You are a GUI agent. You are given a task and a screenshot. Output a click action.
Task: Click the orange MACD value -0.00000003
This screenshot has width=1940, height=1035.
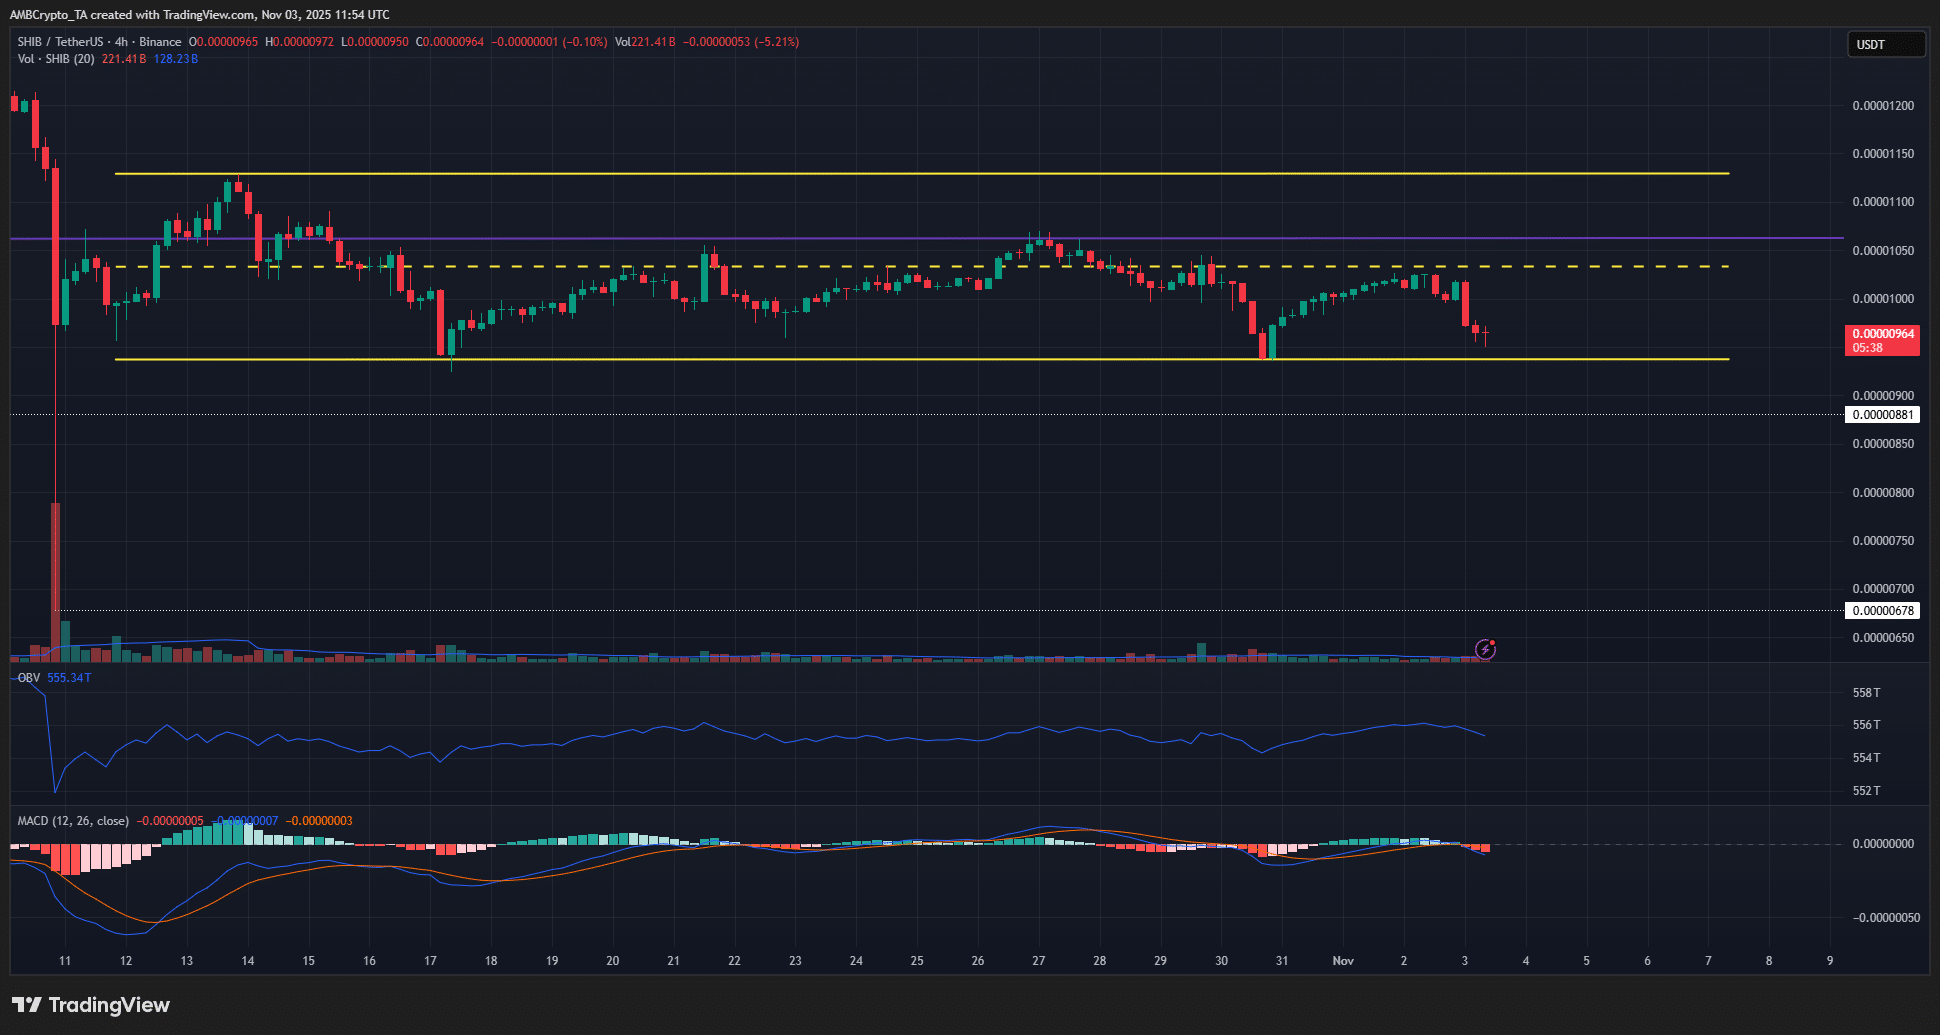coord(319,820)
